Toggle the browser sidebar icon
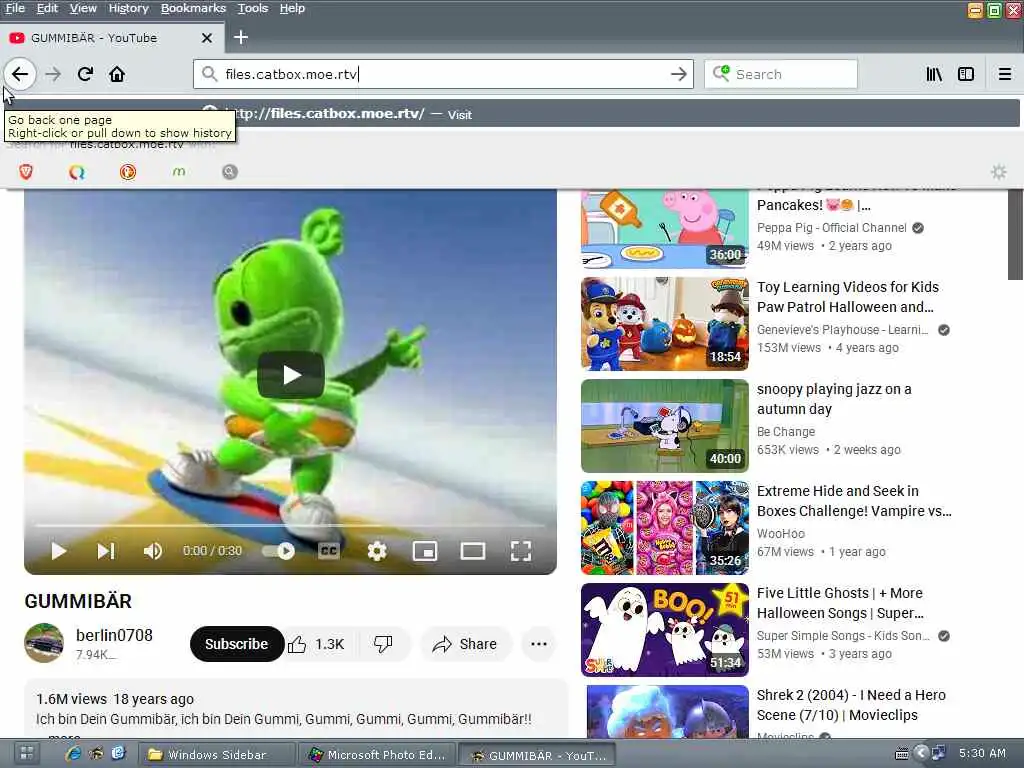This screenshot has width=1024, height=768. (966, 74)
